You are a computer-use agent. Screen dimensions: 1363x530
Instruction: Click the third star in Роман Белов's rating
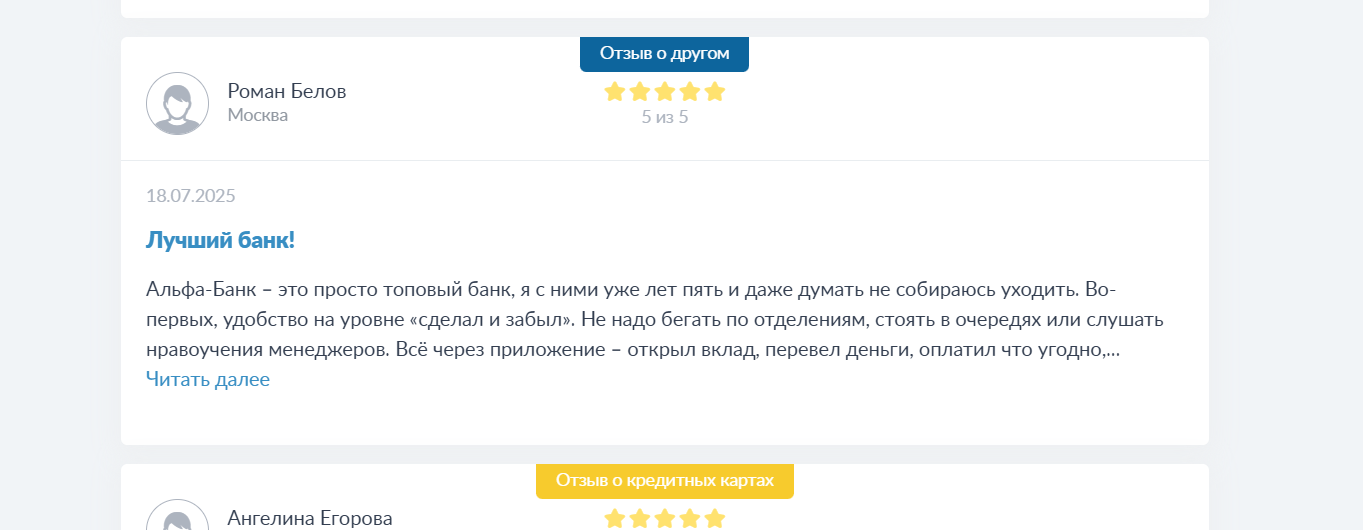click(665, 92)
